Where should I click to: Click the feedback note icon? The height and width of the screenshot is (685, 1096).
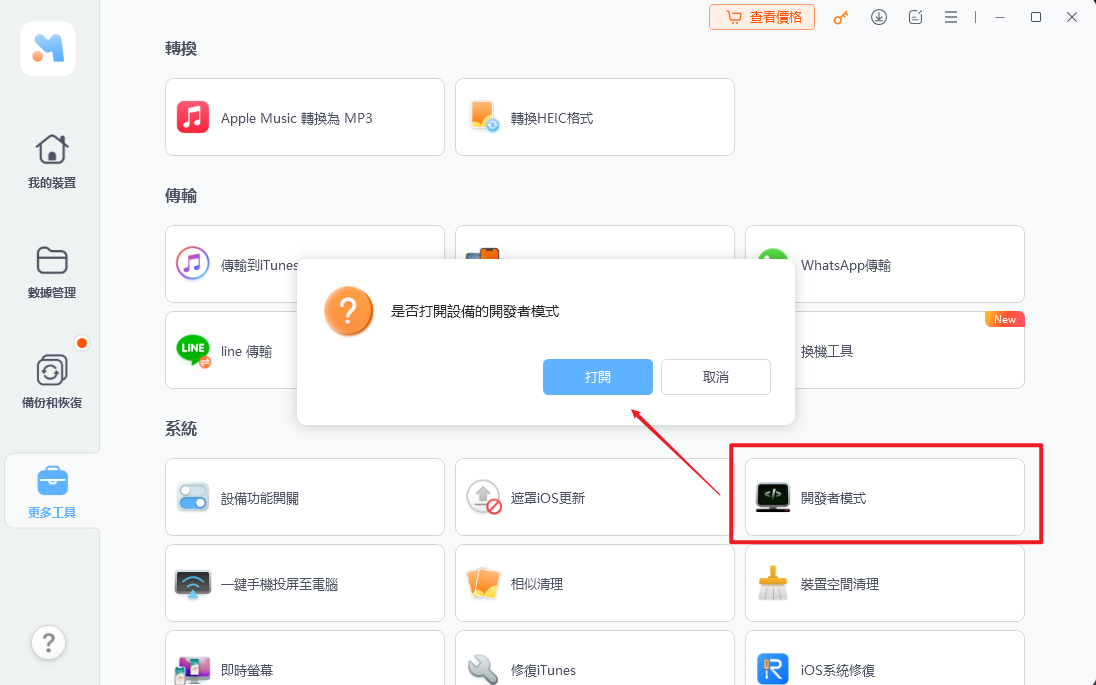point(915,17)
